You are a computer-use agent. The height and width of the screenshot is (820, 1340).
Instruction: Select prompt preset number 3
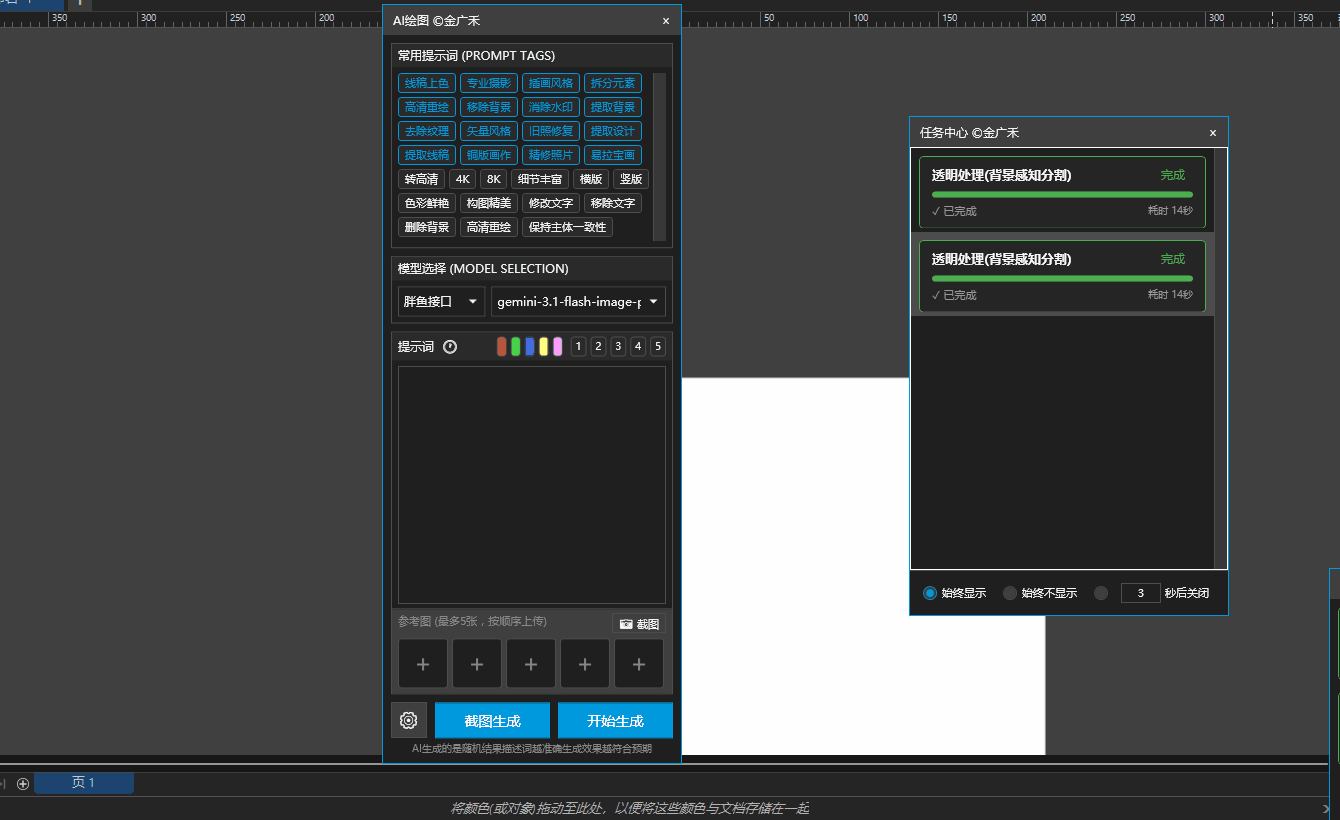click(618, 347)
